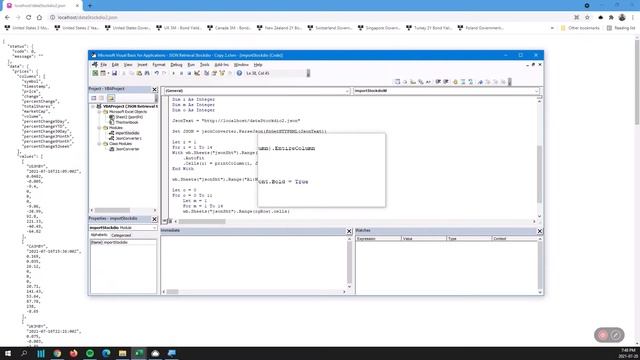
Task: Open the VBA Help menu
Action: 258,64
